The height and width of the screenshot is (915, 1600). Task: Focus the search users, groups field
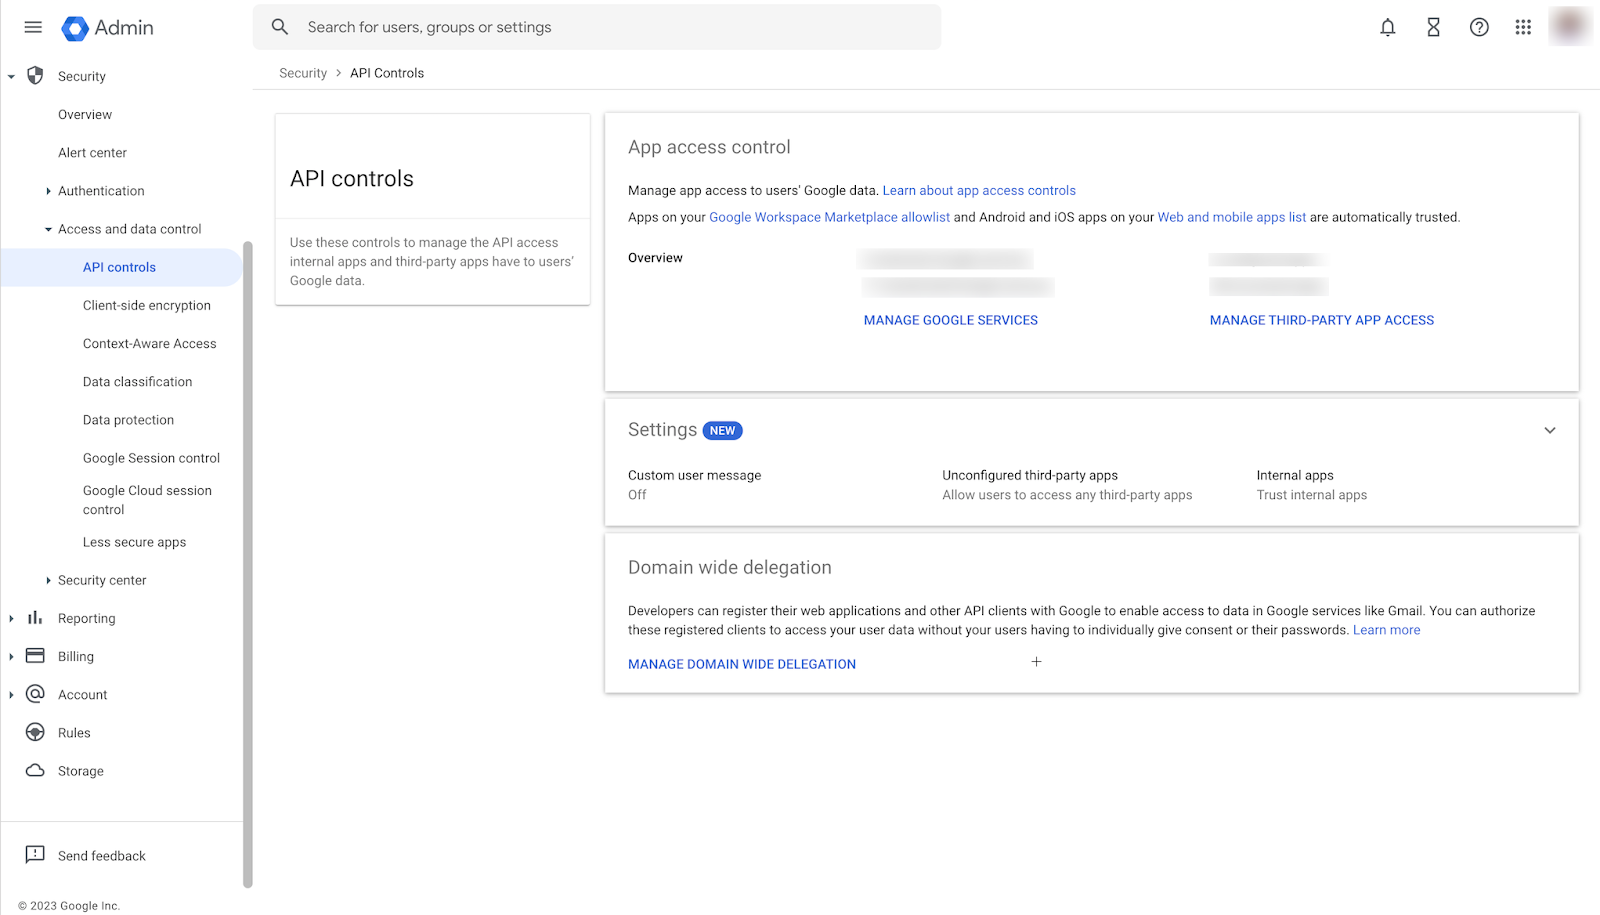click(597, 27)
